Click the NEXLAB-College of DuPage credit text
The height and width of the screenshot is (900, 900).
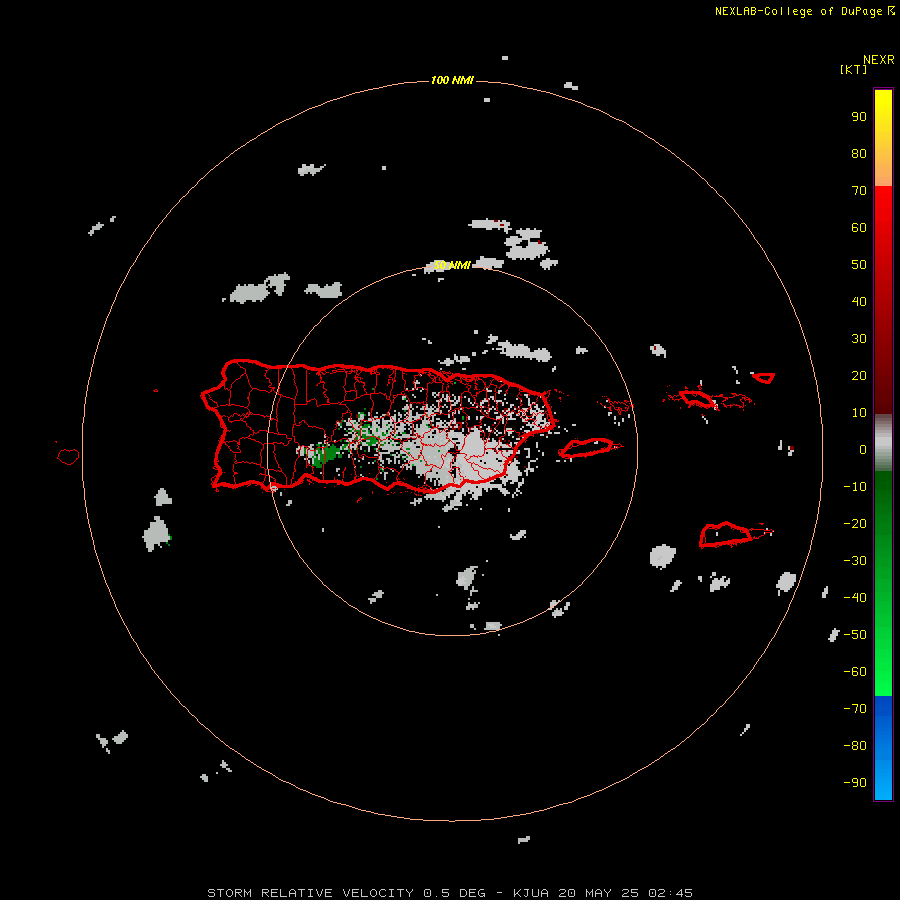pos(805,11)
